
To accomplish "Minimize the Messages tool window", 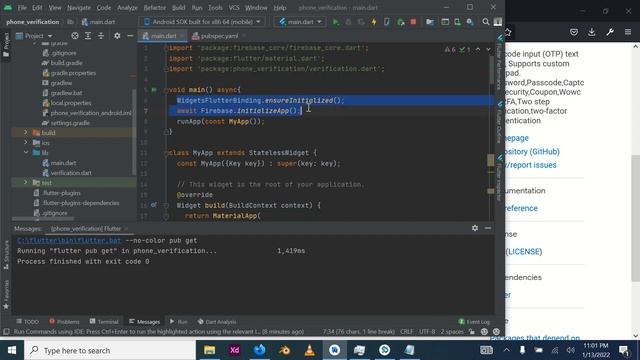I will coord(488,228).
